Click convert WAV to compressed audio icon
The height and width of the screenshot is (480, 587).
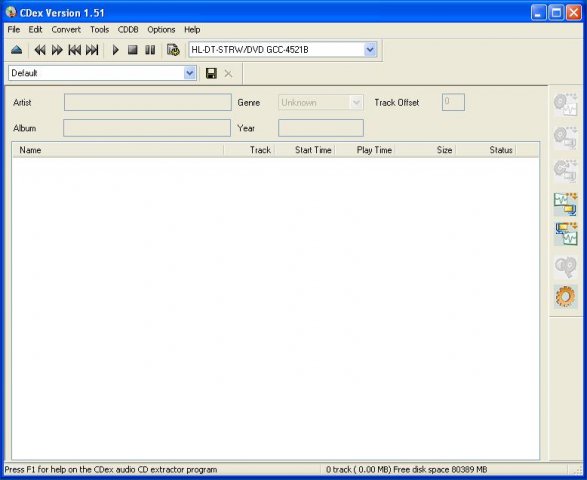click(x=565, y=204)
